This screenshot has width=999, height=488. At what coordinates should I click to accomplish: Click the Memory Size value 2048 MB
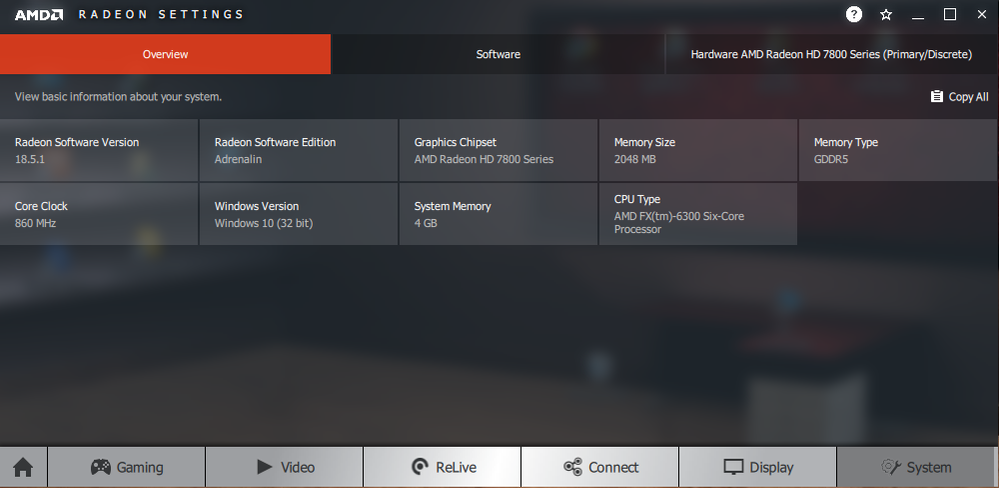[x=635, y=159]
